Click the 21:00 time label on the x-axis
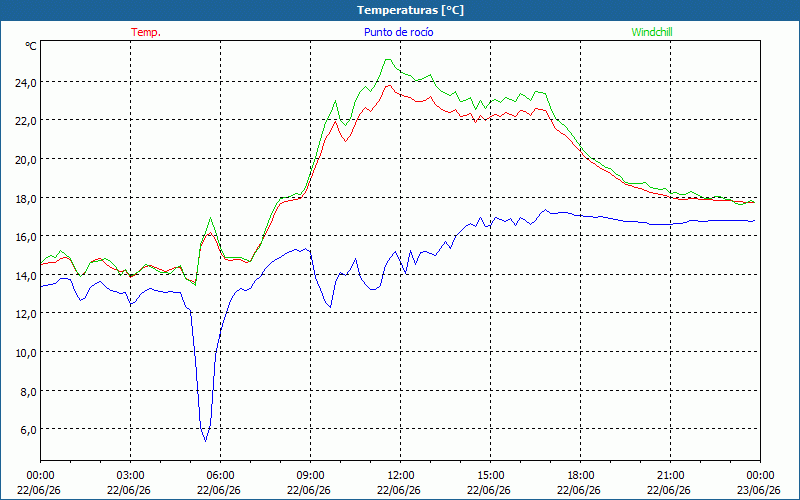800x500 pixels. [670, 475]
